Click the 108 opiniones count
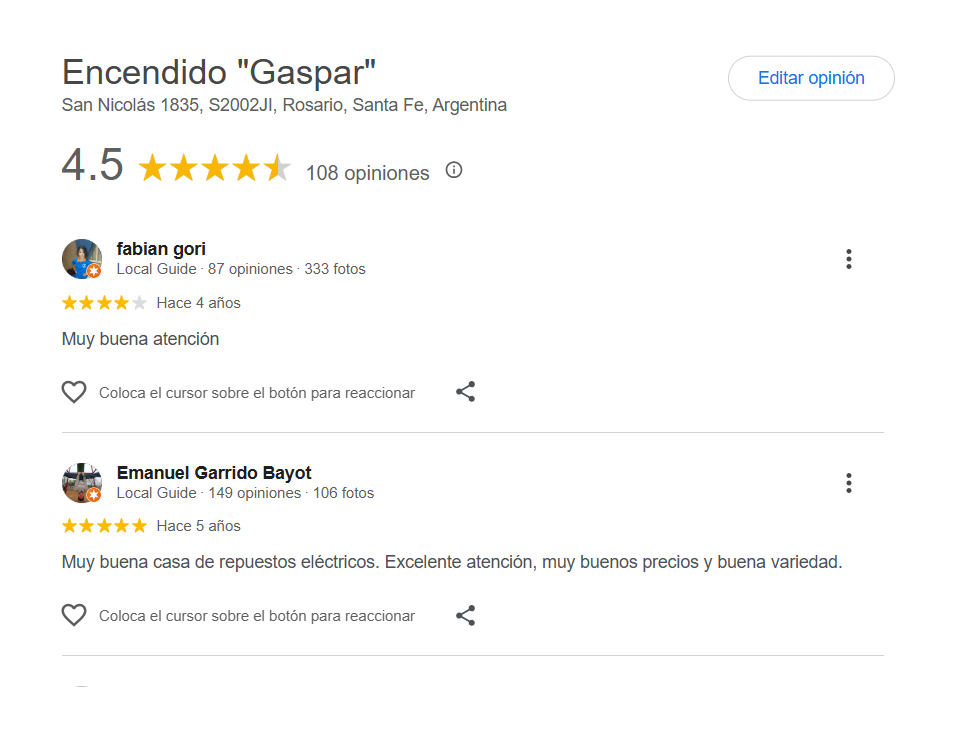The width and height of the screenshot is (954, 734). pos(367,173)
